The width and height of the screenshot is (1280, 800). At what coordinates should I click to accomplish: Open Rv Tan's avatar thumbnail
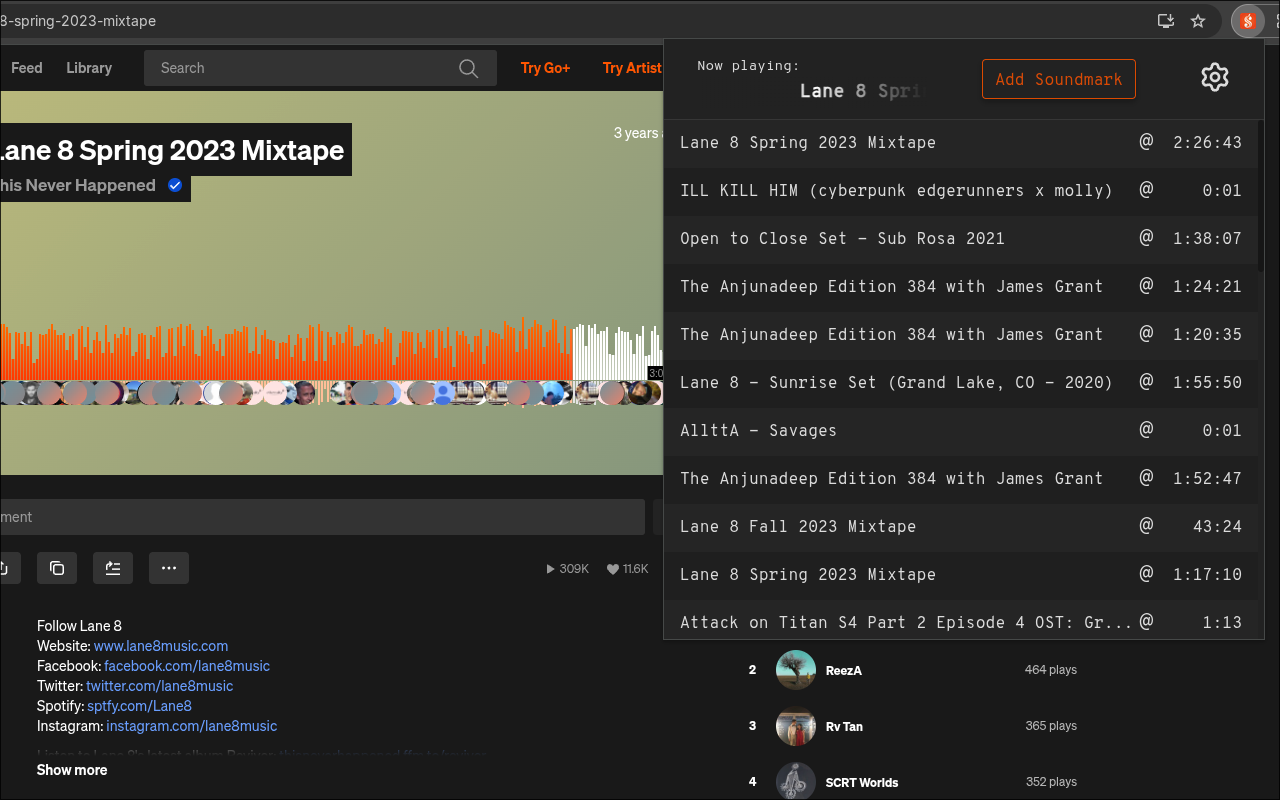(796, 726)
